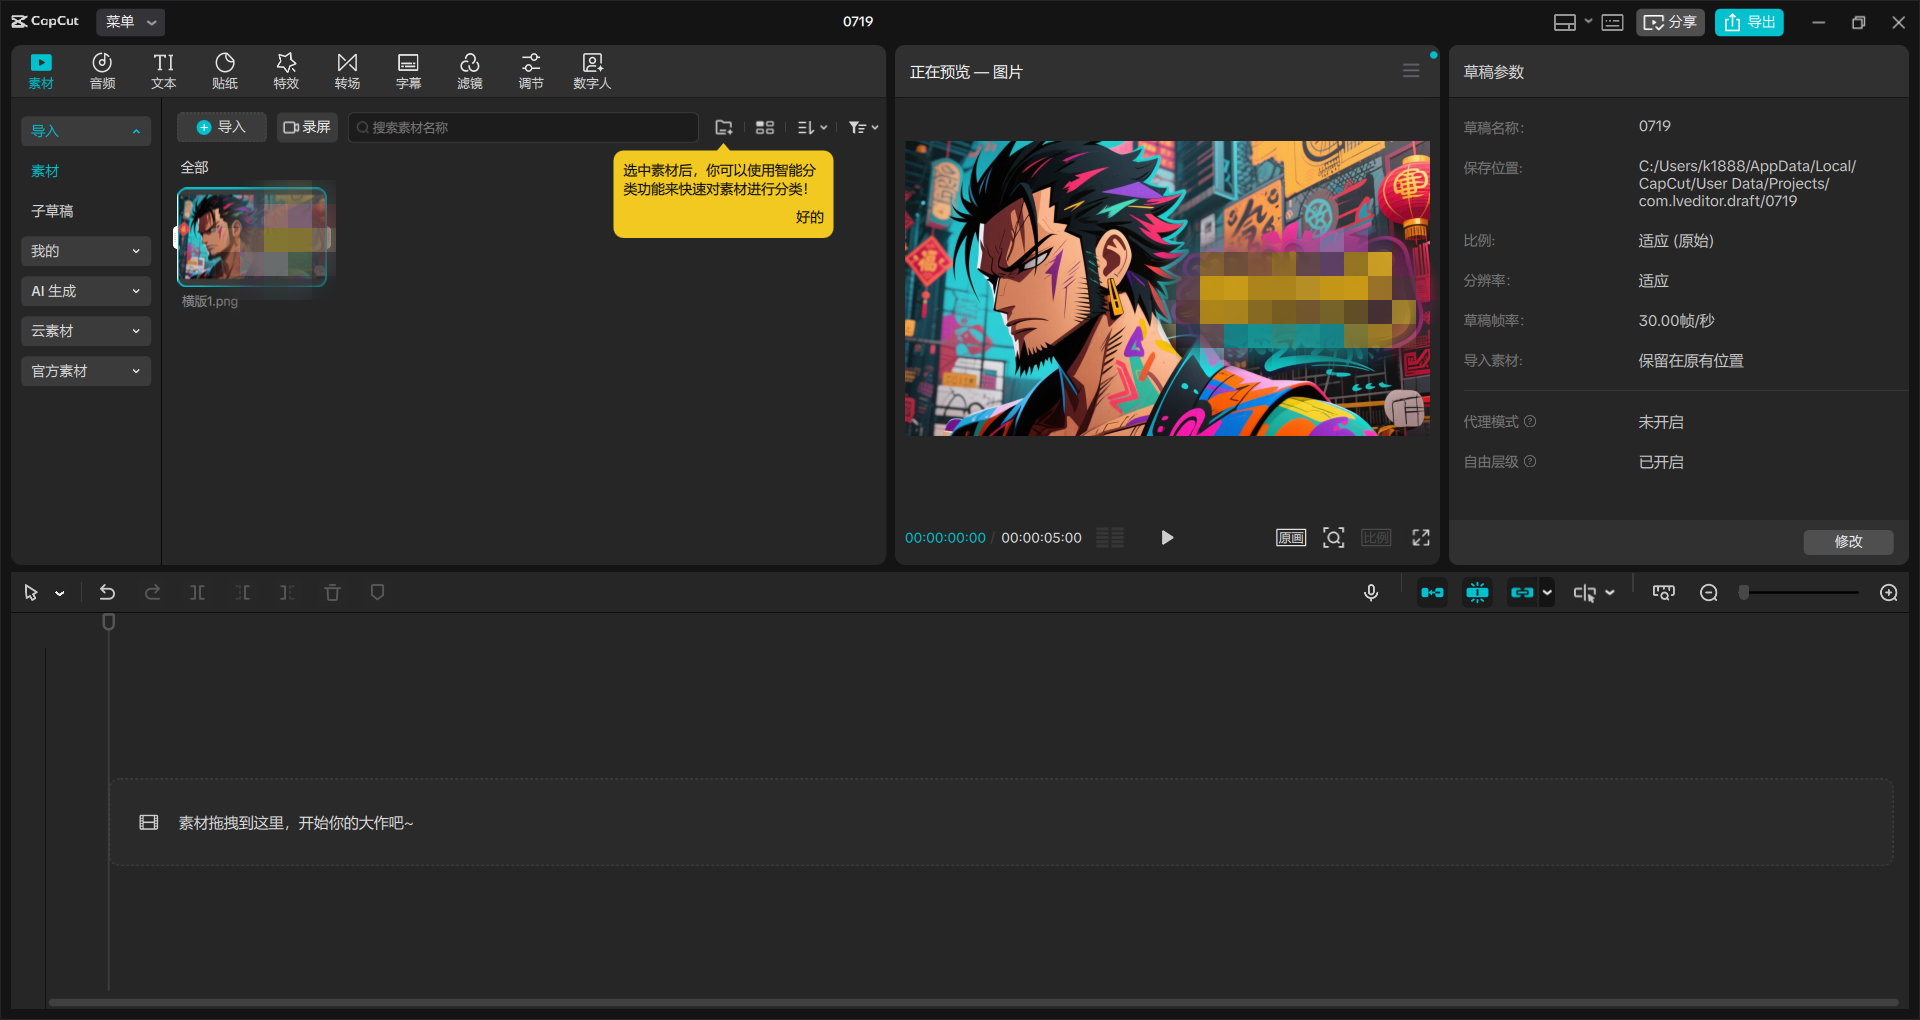
Task: Zoom out the timeline
Action: (x=1709, y=593)
